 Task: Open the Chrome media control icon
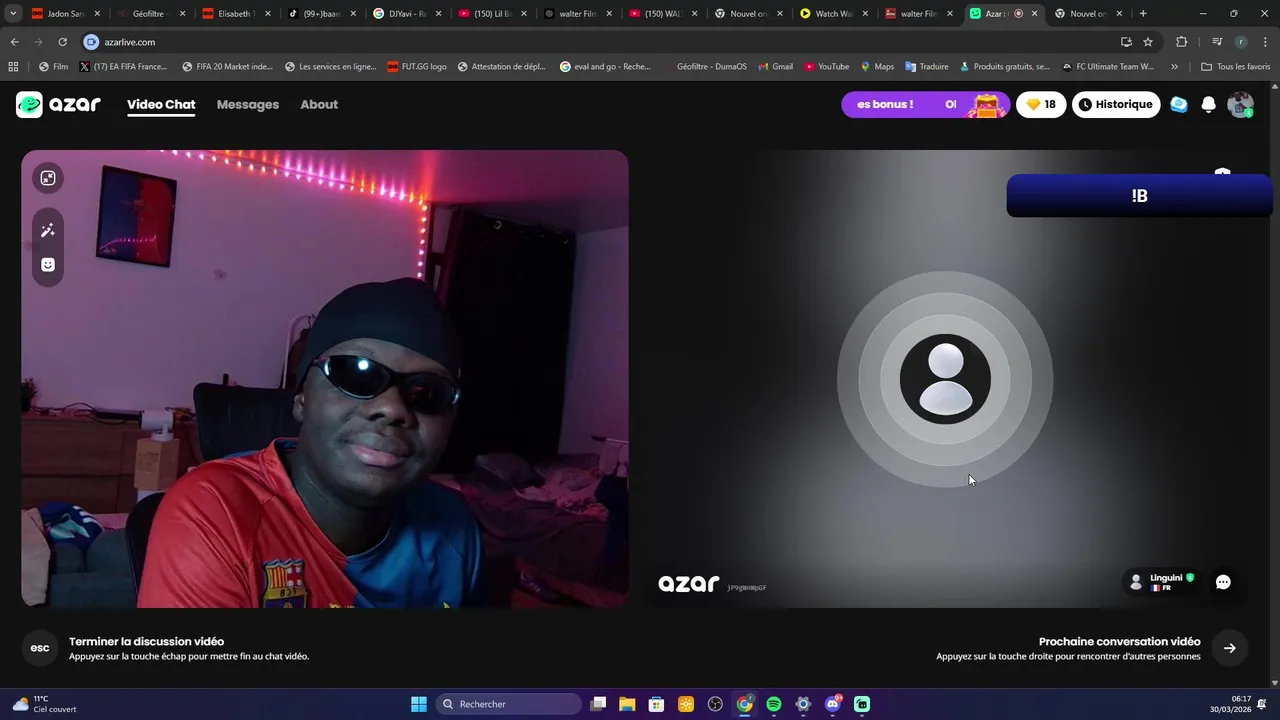[x=1217, y=42]
